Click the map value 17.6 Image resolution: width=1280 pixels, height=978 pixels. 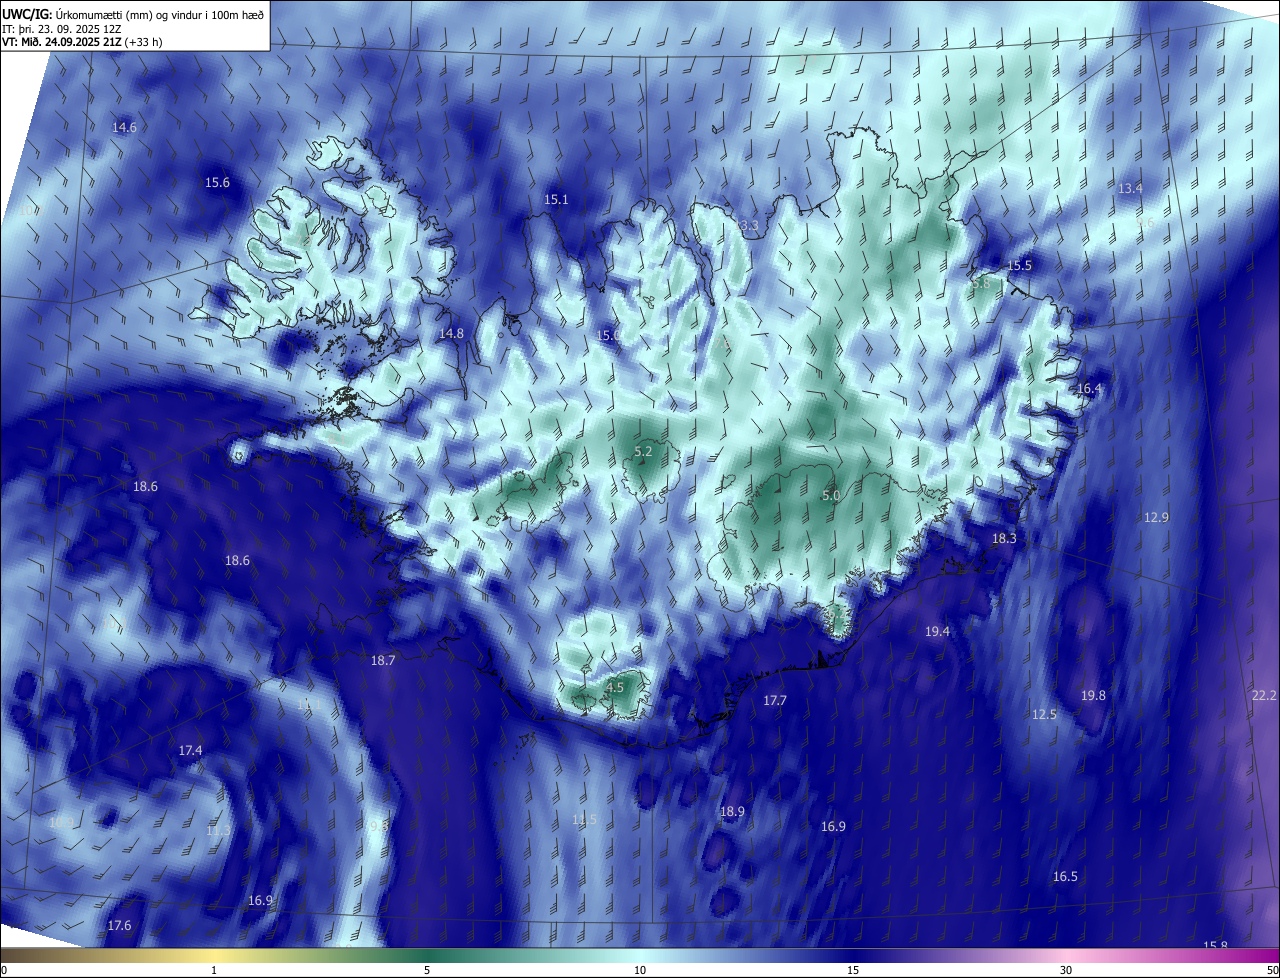point(119,925)
